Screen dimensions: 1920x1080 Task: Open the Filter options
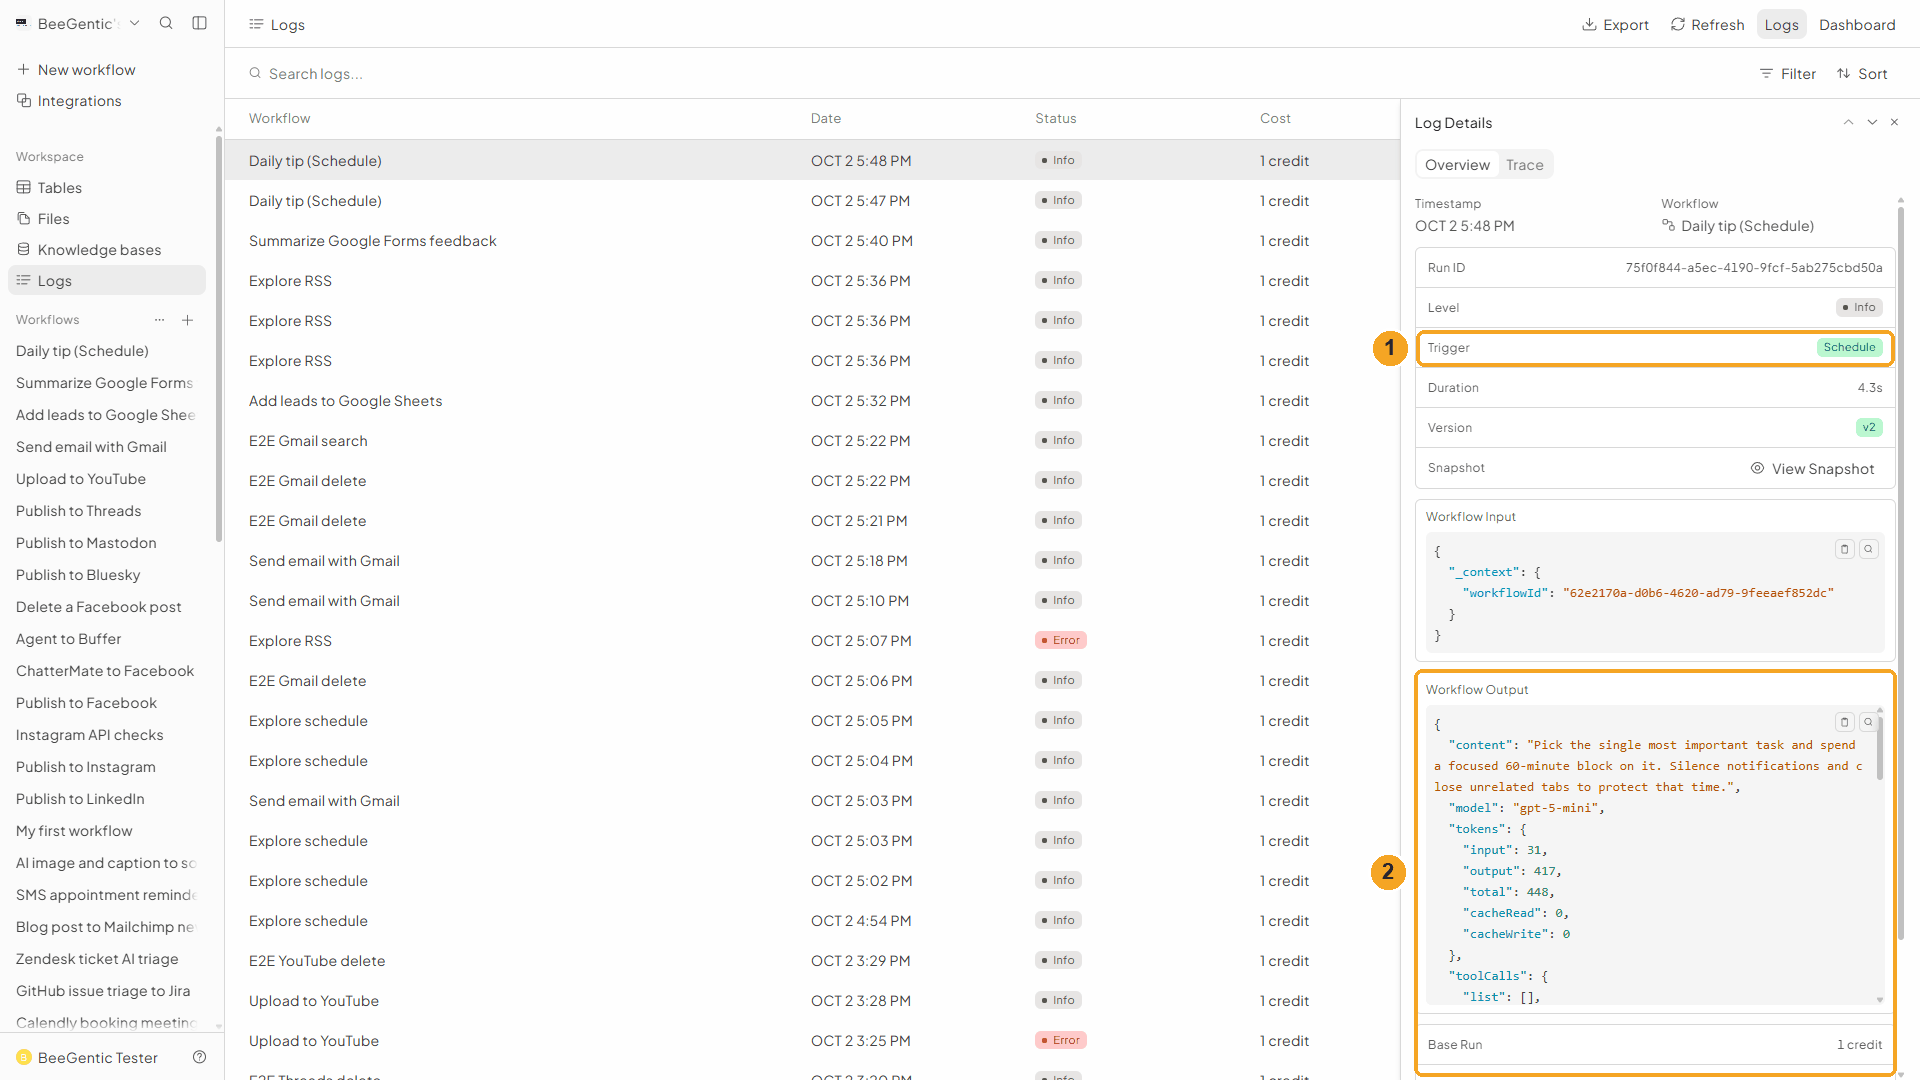click(x=1788, y=74)
